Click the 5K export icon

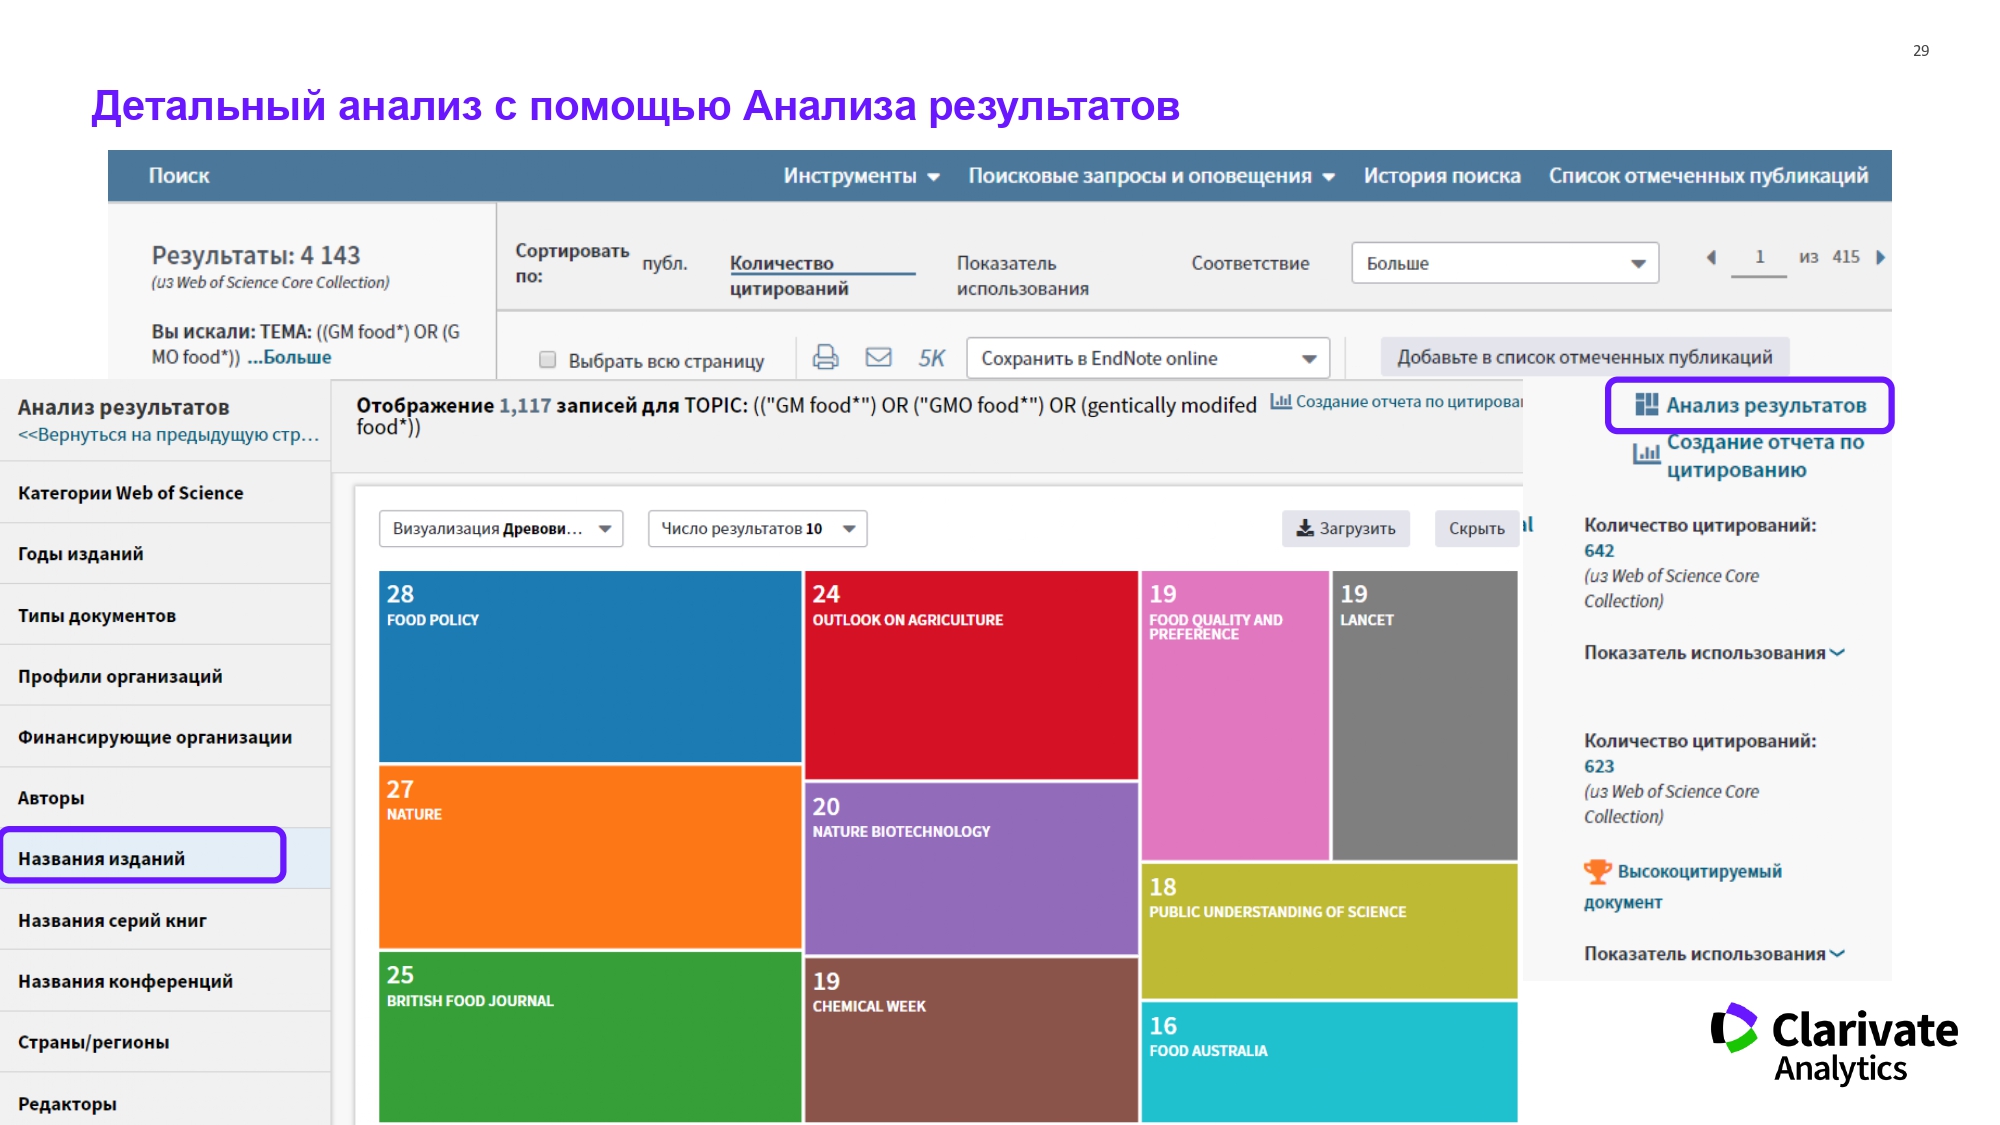[931, 358]
